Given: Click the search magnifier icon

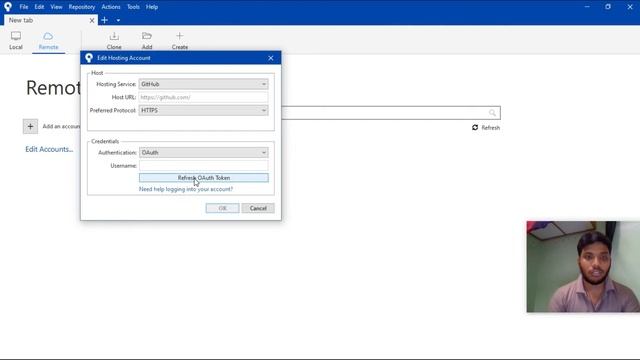Looking at the screenshot, I should coord(492,113).
